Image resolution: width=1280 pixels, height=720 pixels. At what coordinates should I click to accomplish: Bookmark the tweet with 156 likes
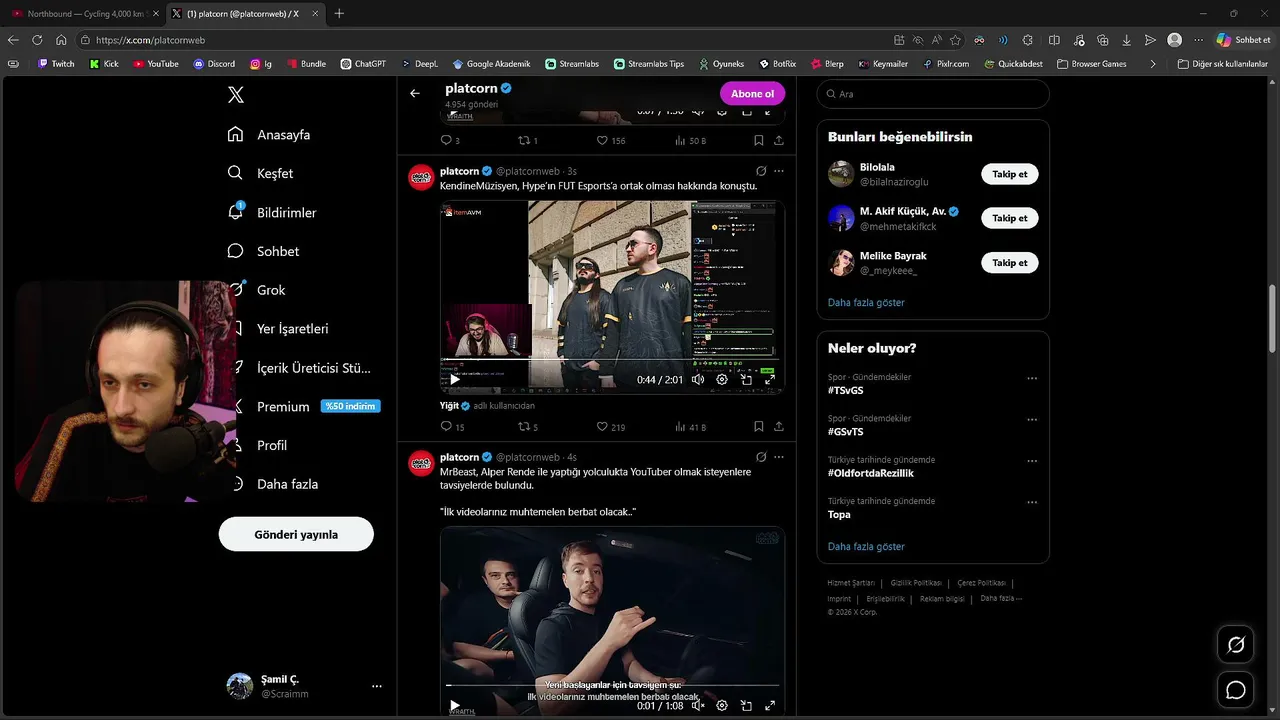point(759,141)
